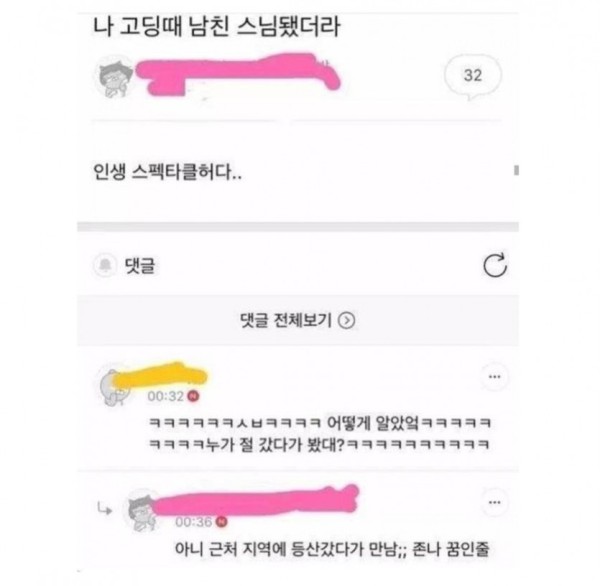Open the pink-masked post author nickname
Image resolution: width=600 pixels, height=586 pixels.
tap(238, 73)
